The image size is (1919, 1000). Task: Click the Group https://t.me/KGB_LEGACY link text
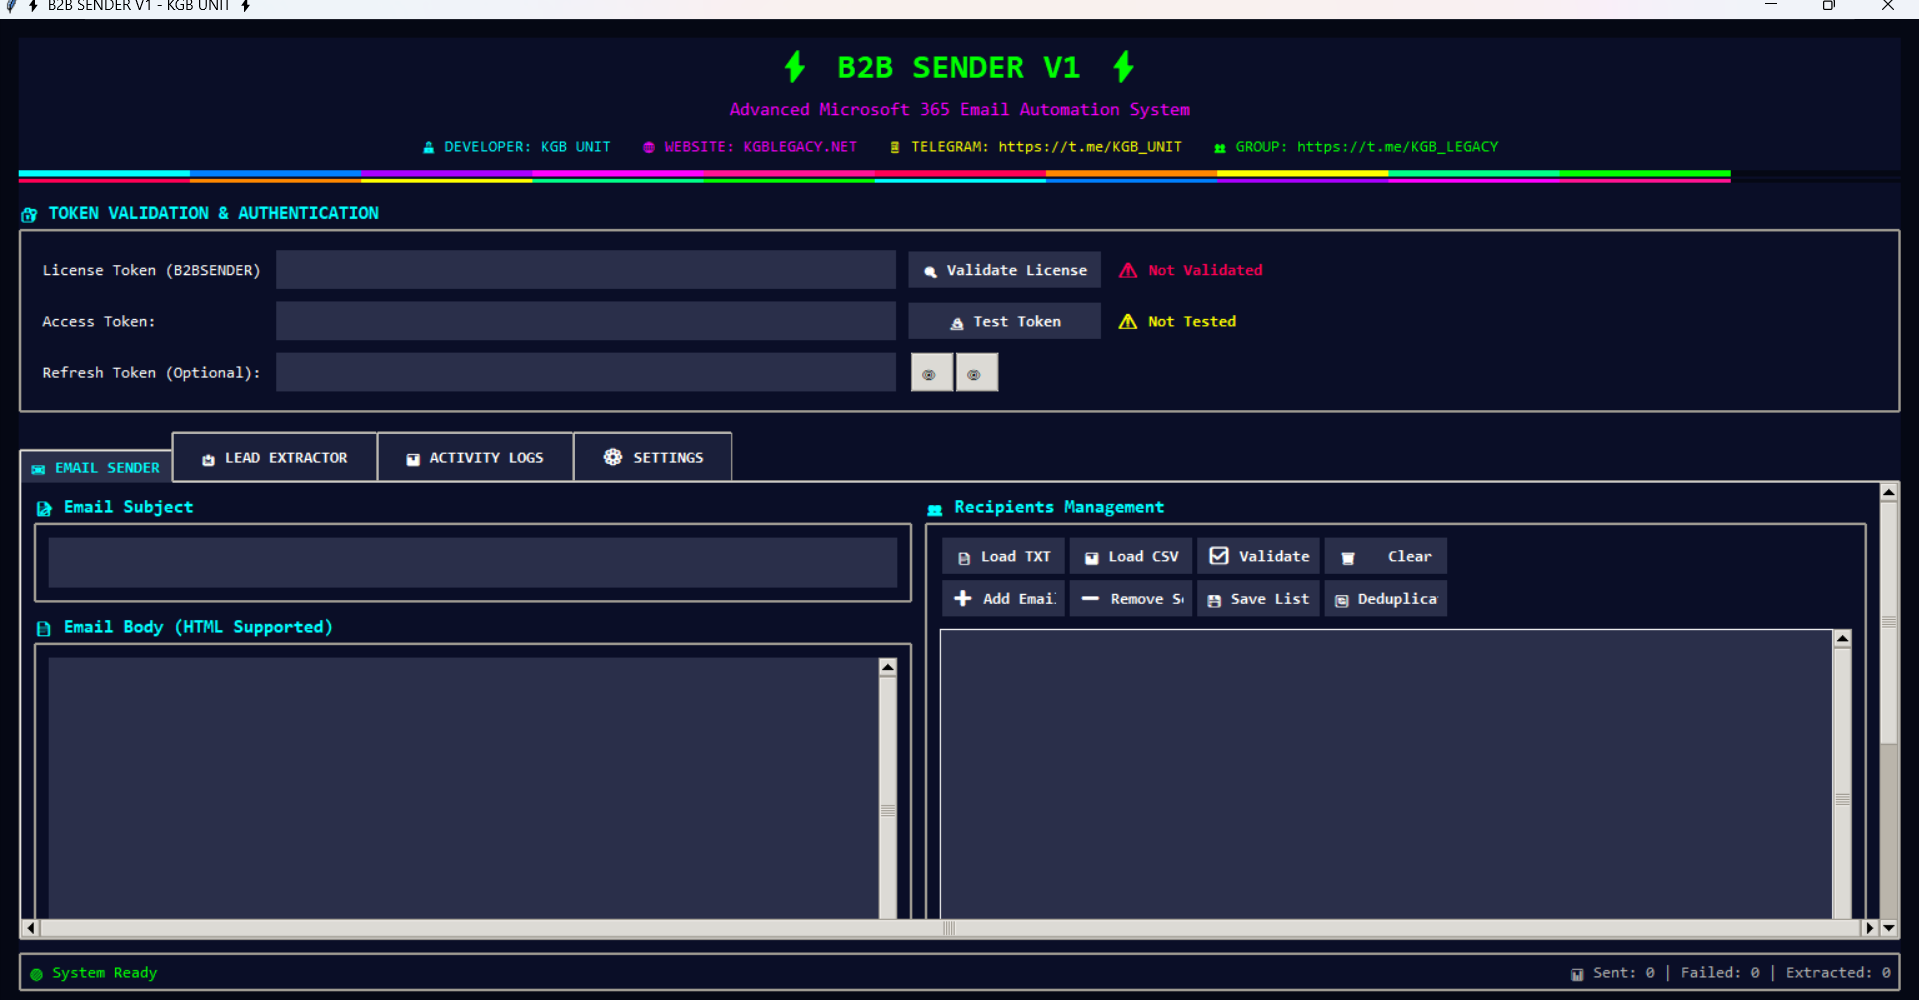click(1398, 146)
